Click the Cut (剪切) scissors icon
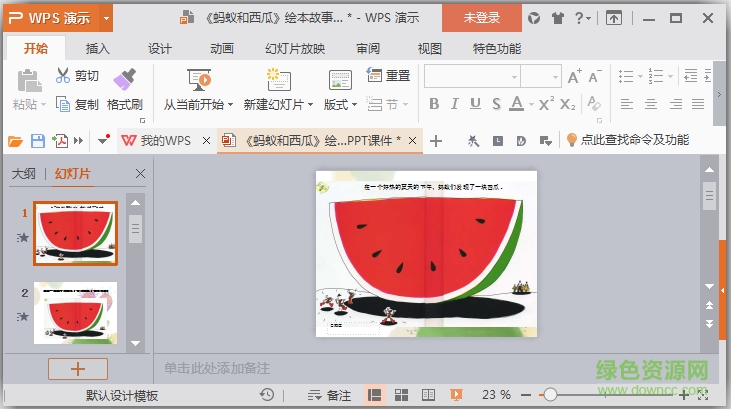 tap(62, 75)
